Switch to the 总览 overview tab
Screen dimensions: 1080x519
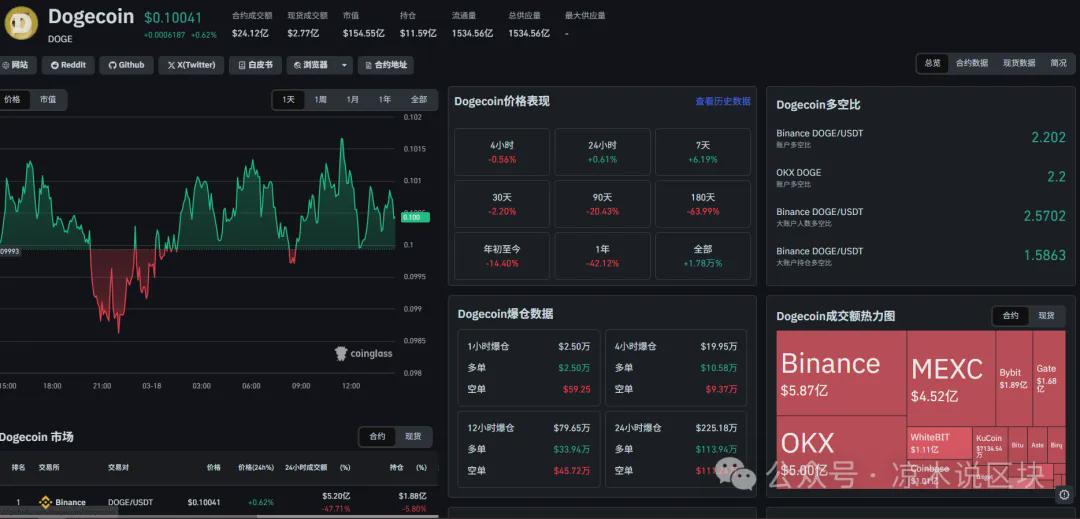click(x=933, y=63)
